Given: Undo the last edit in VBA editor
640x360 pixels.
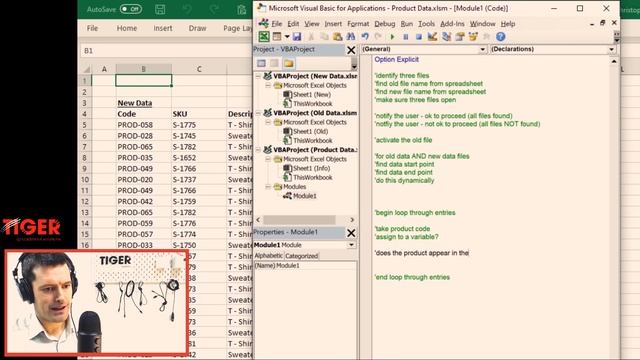Looking at the screenshot, I should point(365,37).
